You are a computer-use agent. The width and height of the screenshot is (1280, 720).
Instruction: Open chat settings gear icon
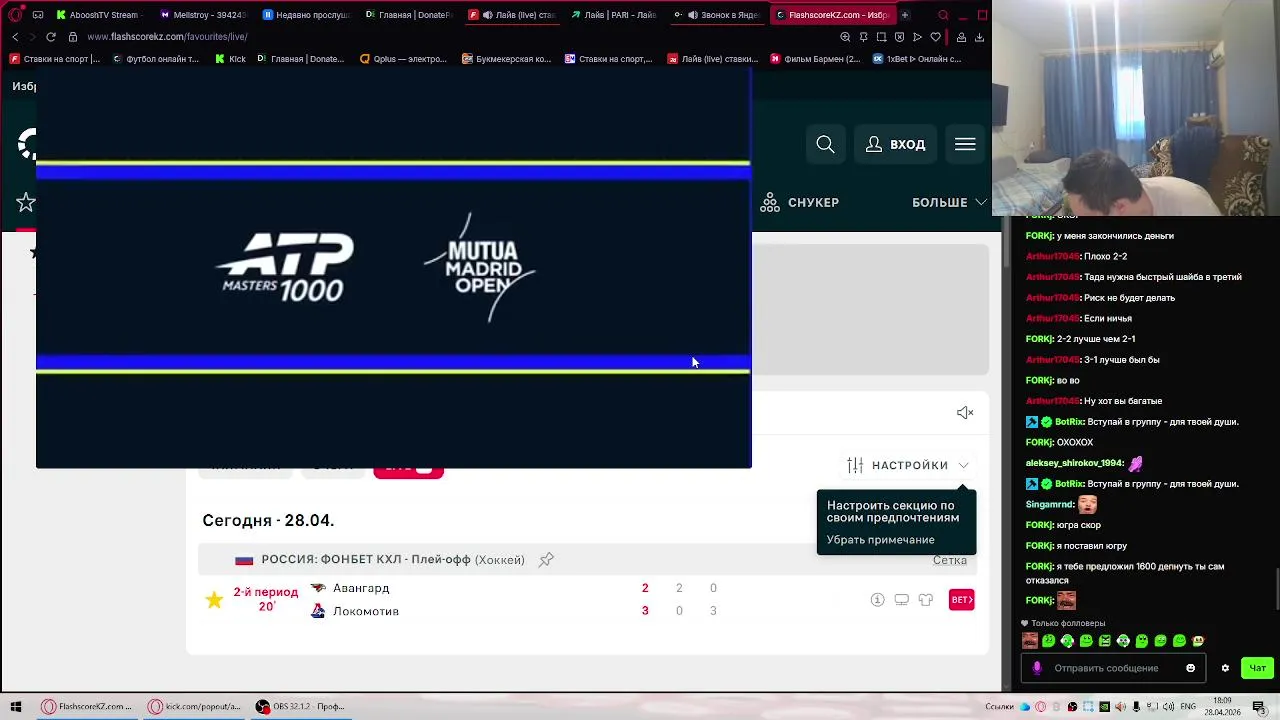(1225, 668)
